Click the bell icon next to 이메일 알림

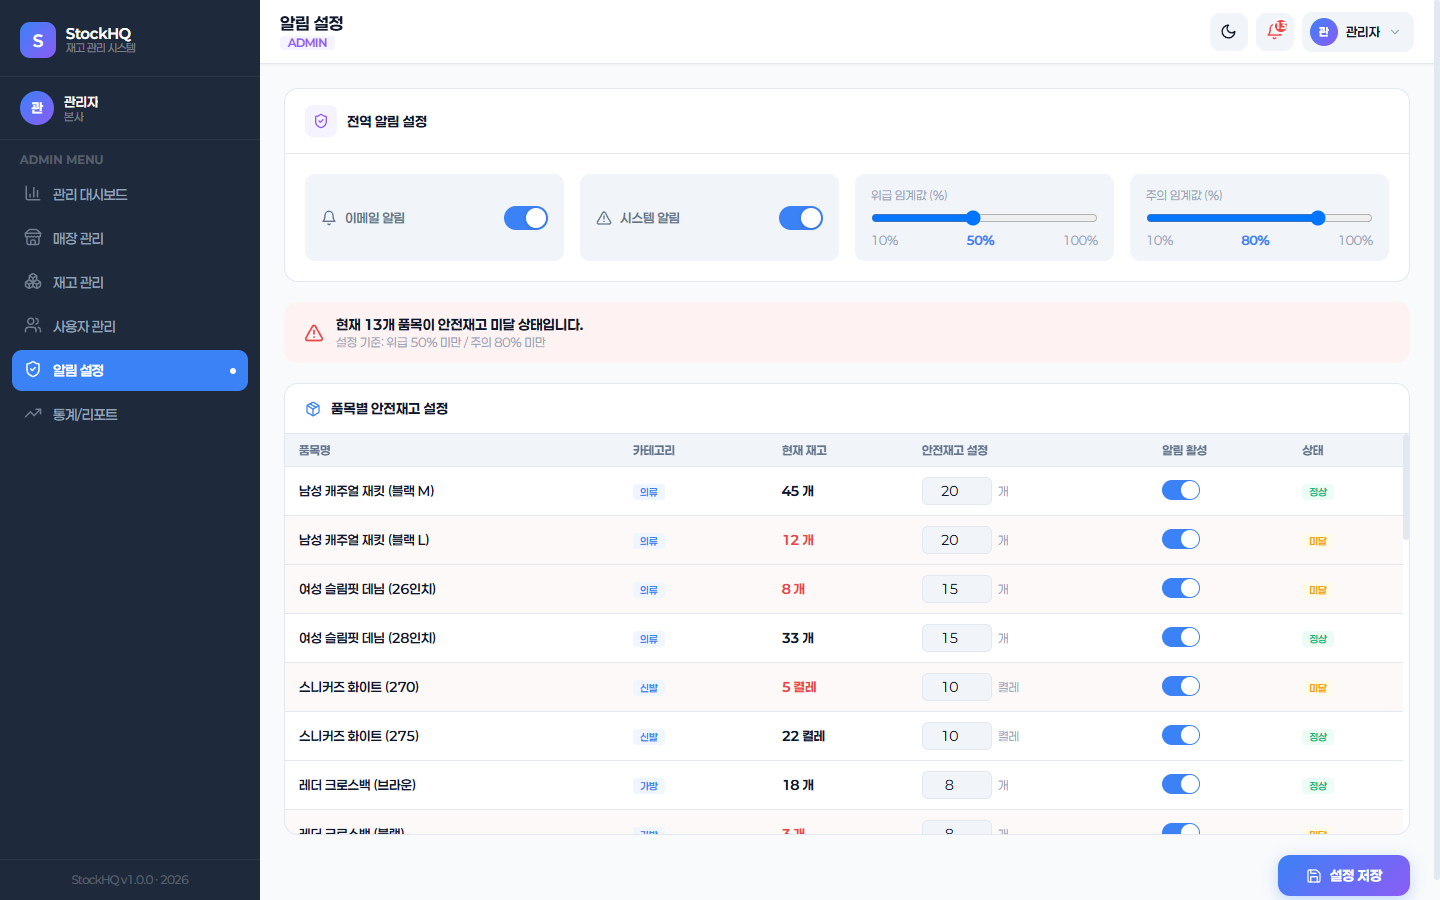click(x=329, y=218)
